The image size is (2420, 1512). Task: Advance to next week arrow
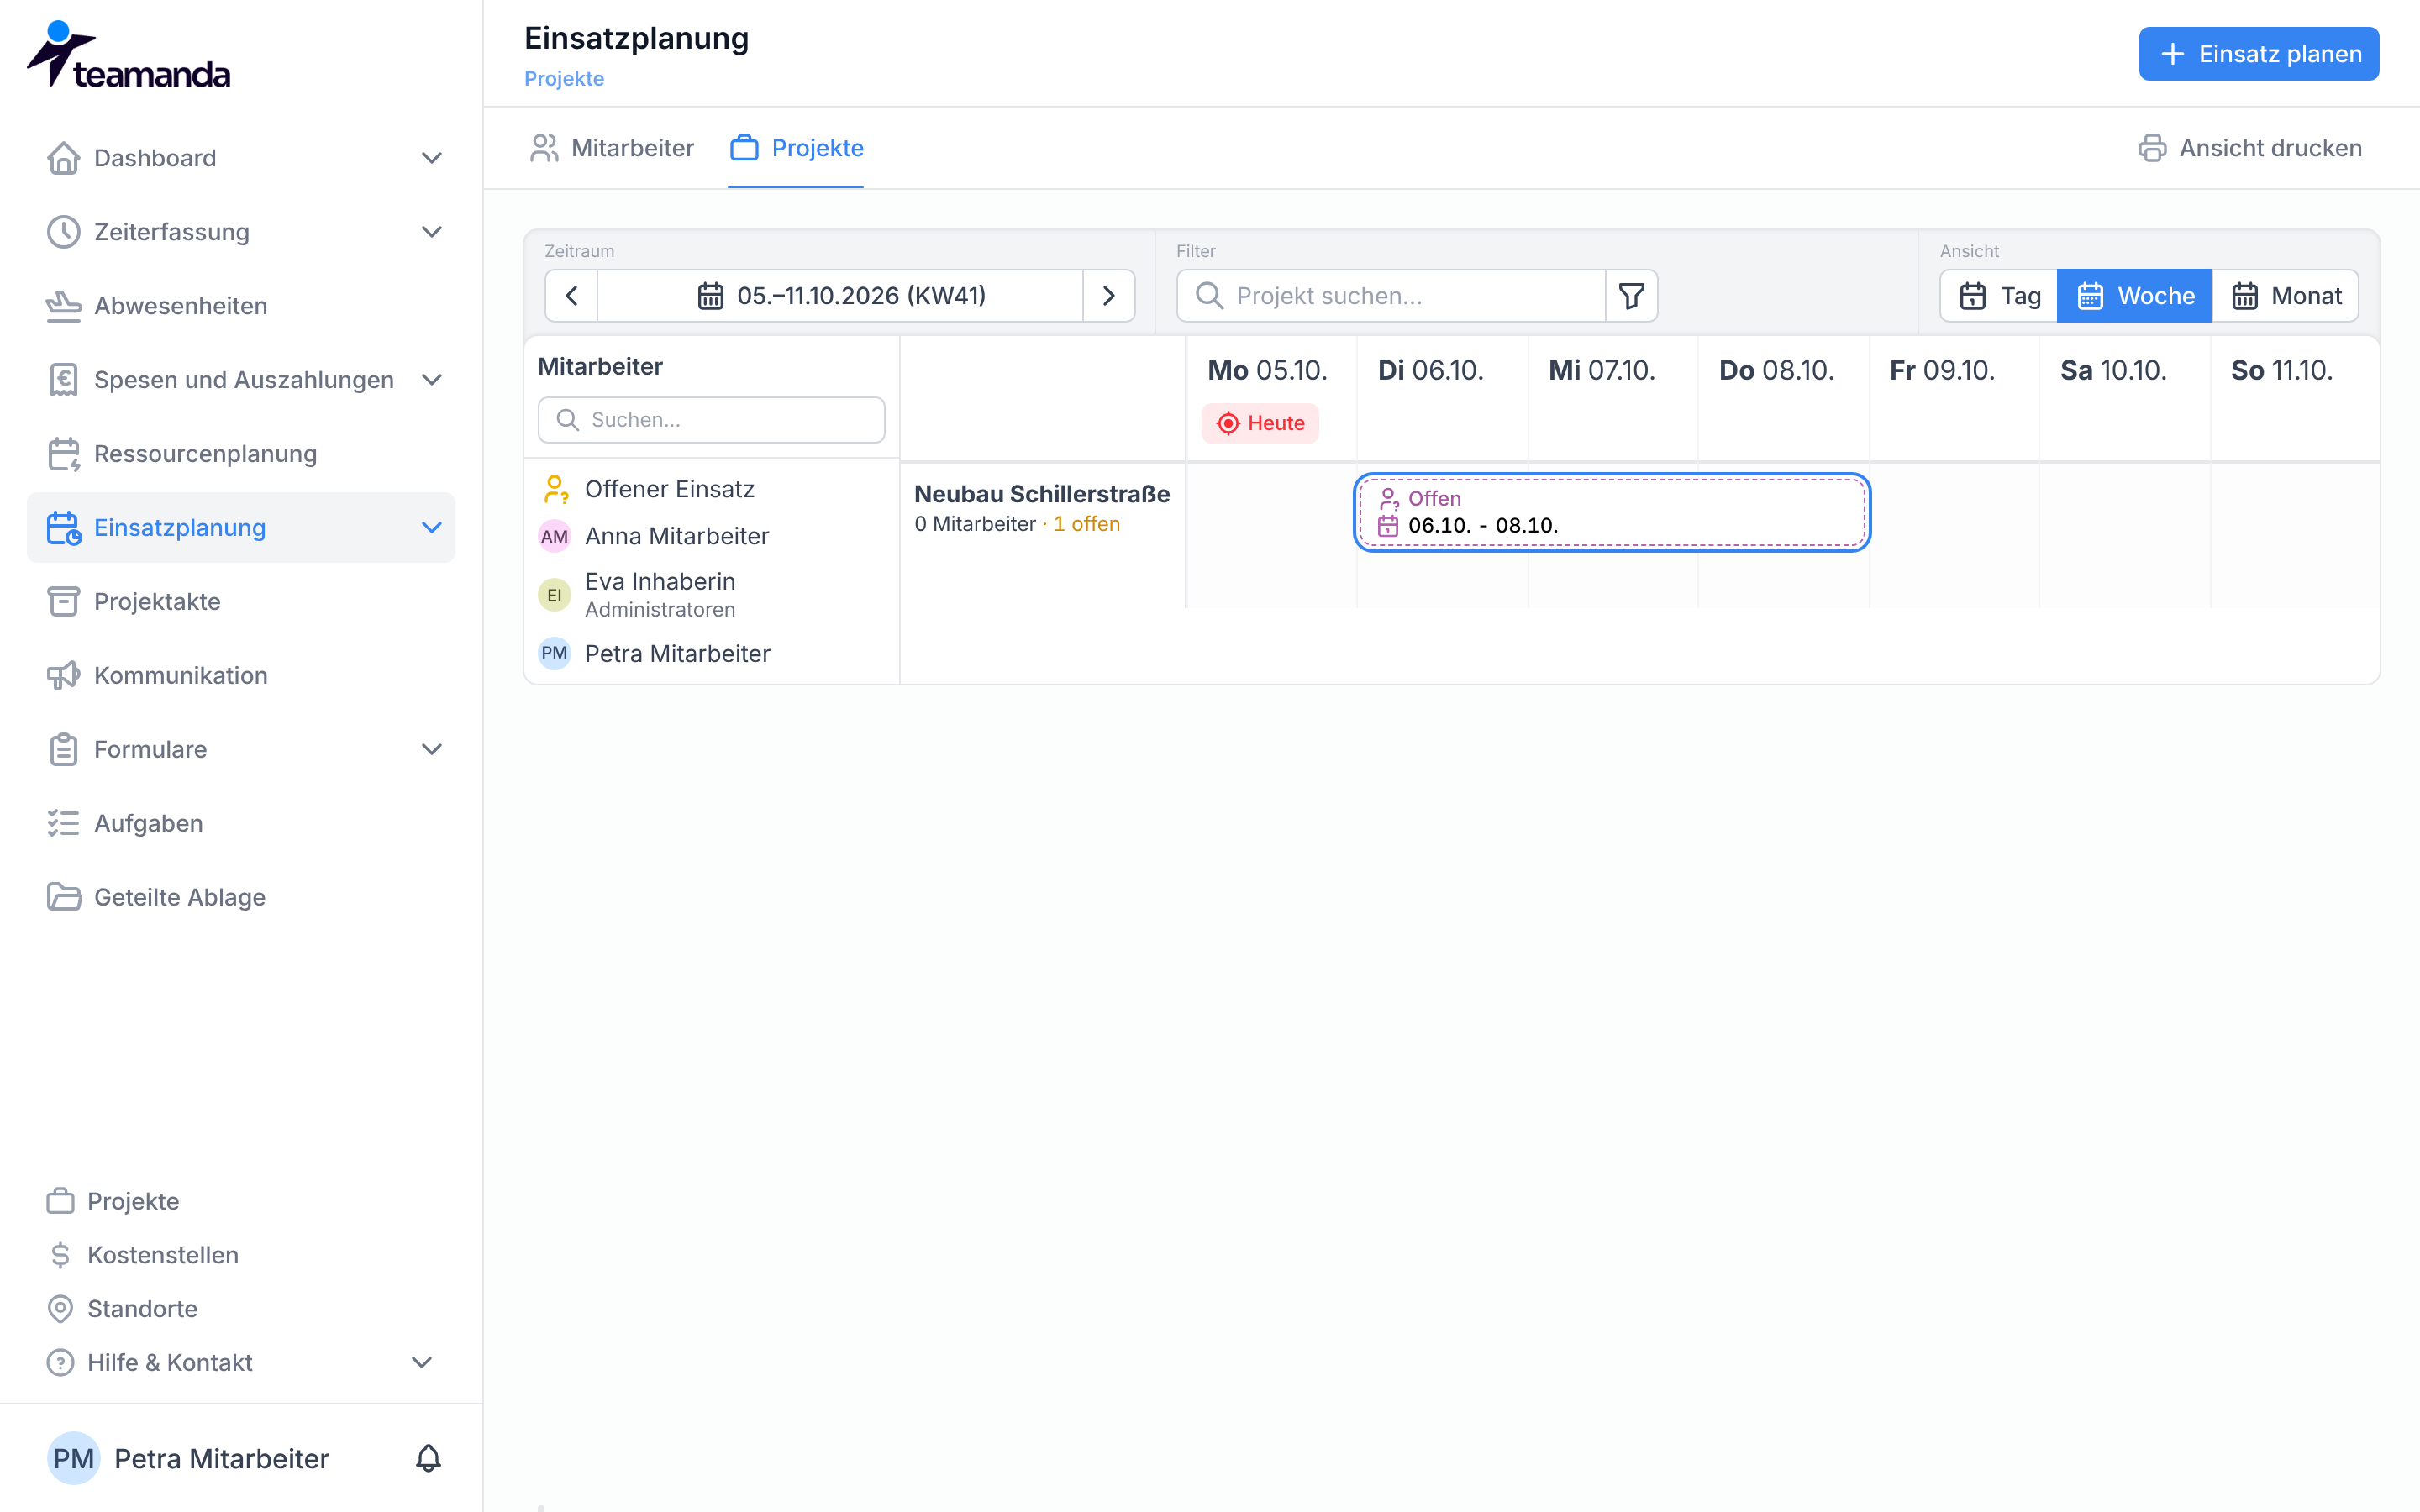click(x=1108, y=296)
